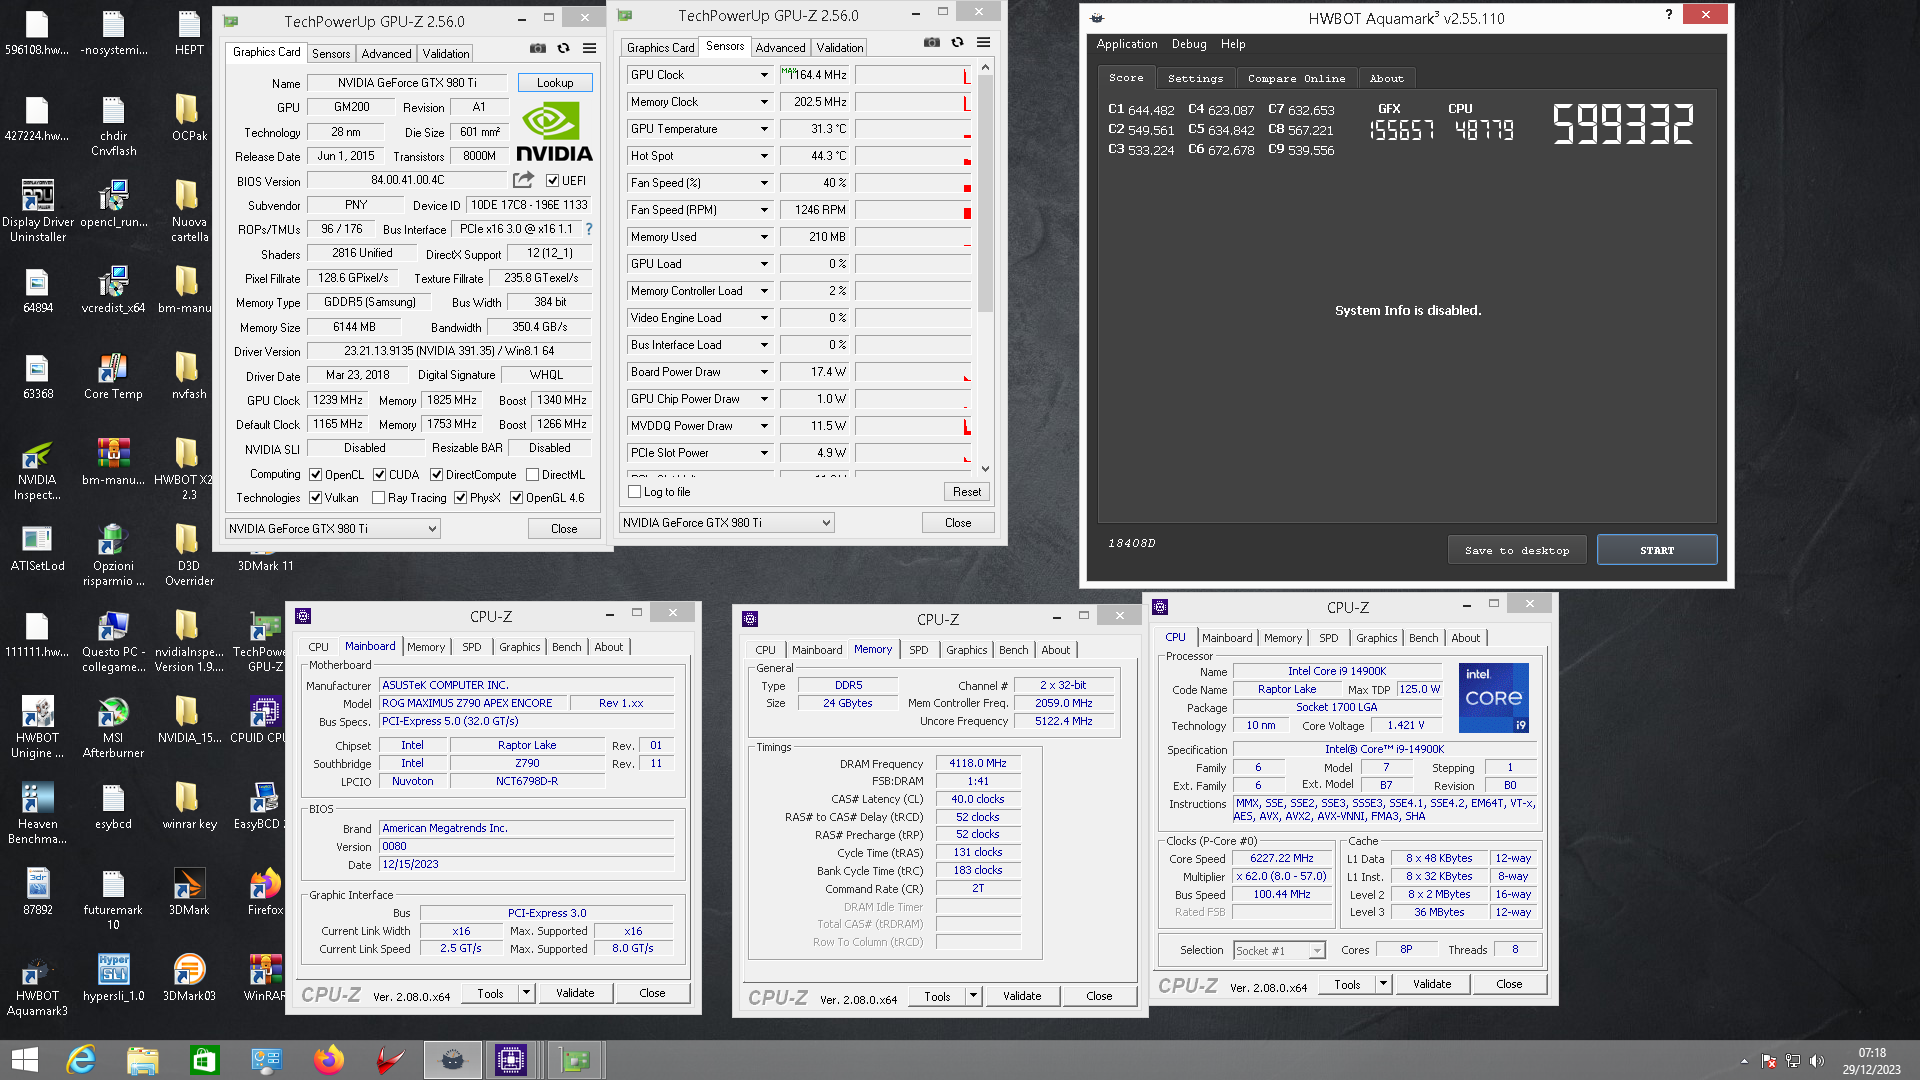Open Internet Explorer from taskbar
This screenshot has height=1080, width=1920.
(80, 1060)
